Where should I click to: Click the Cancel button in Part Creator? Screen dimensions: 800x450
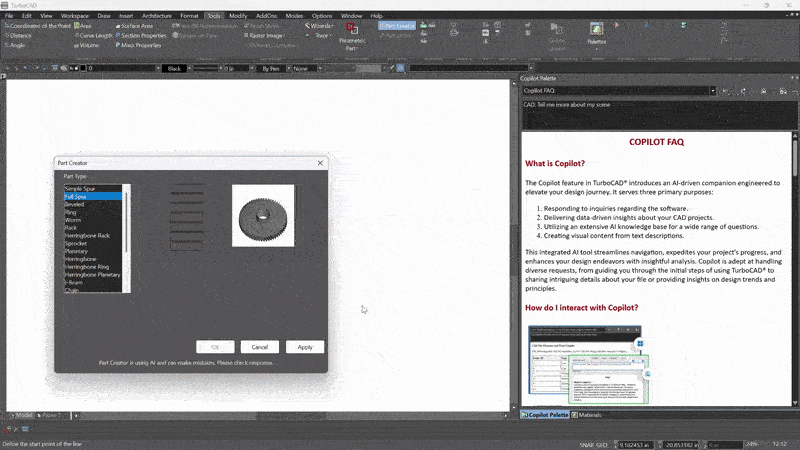coord(260,347)
